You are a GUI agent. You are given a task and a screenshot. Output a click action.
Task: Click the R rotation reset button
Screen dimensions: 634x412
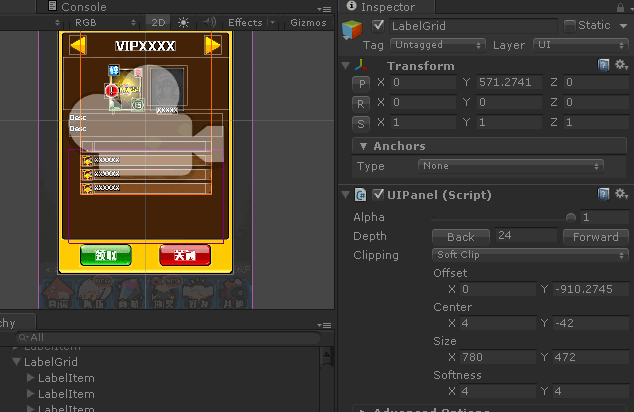click(361, 104)
